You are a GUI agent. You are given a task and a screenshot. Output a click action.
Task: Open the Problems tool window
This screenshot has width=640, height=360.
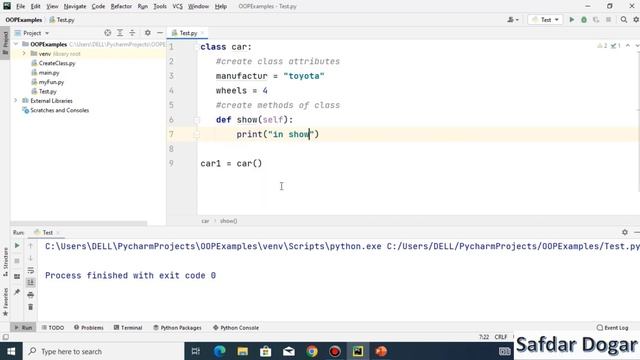[x=89, y=327]
